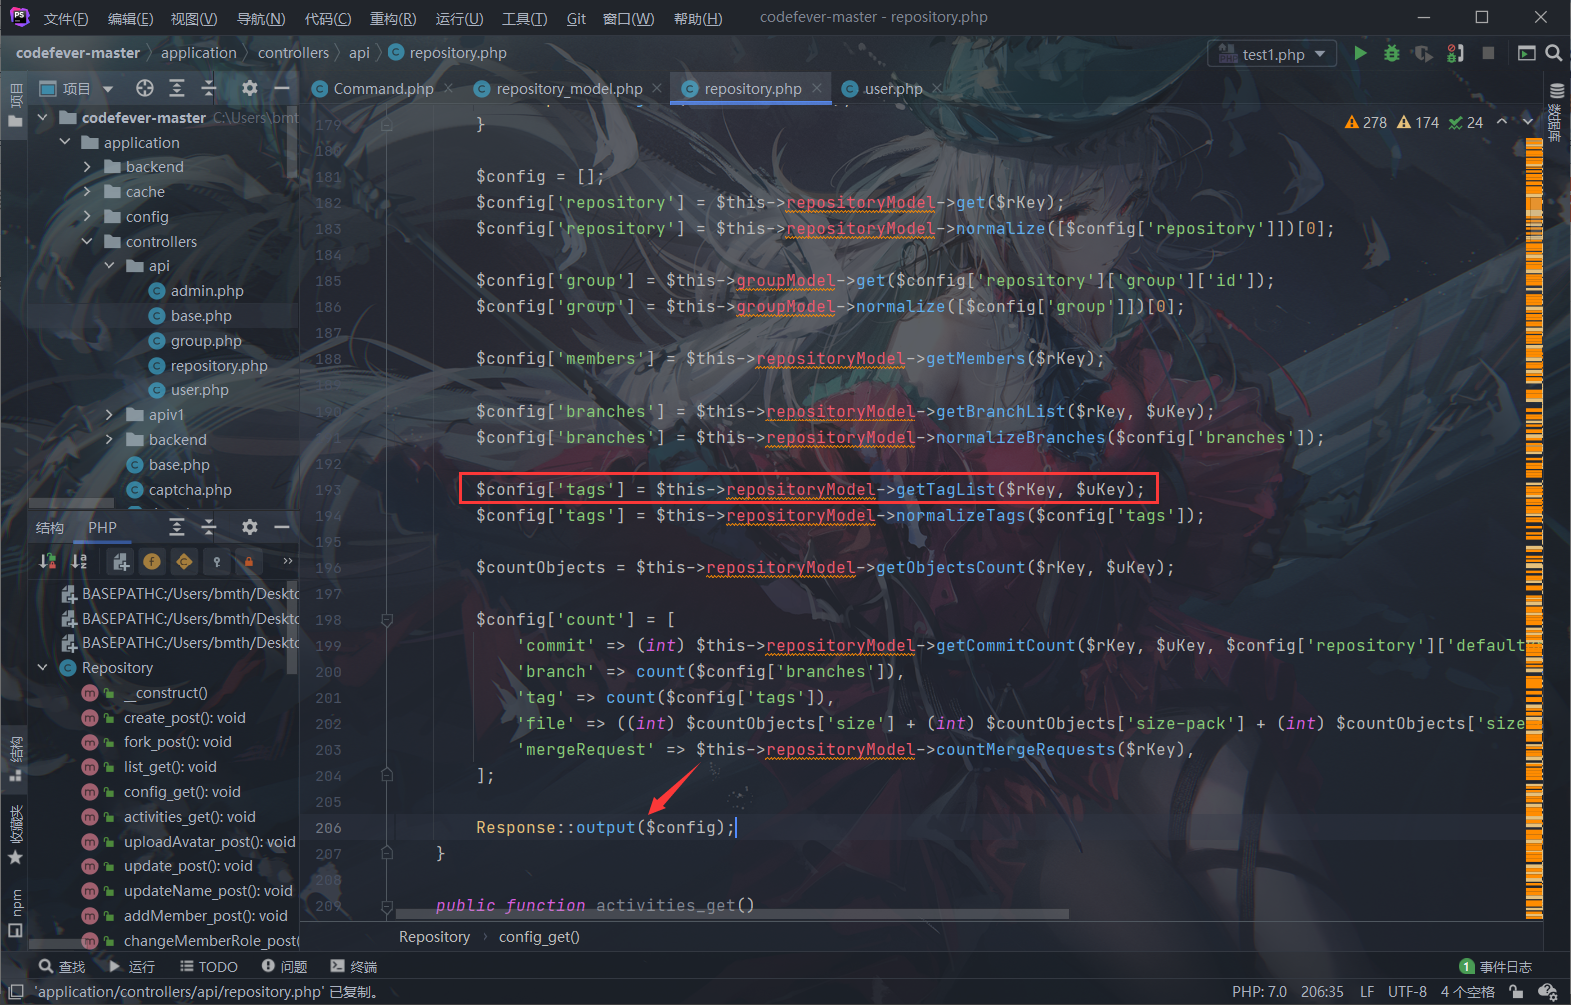Jump to previous highlighted error arrow

point(1501,122)
